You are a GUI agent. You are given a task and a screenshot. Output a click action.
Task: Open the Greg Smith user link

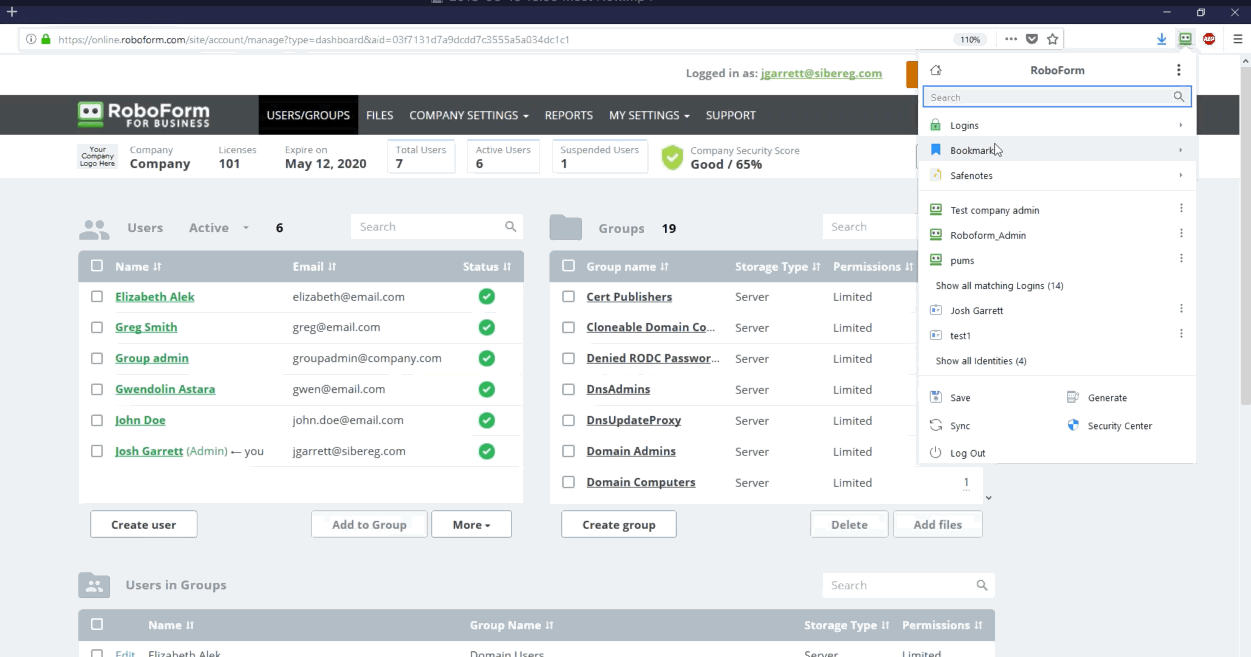(146, 327)
